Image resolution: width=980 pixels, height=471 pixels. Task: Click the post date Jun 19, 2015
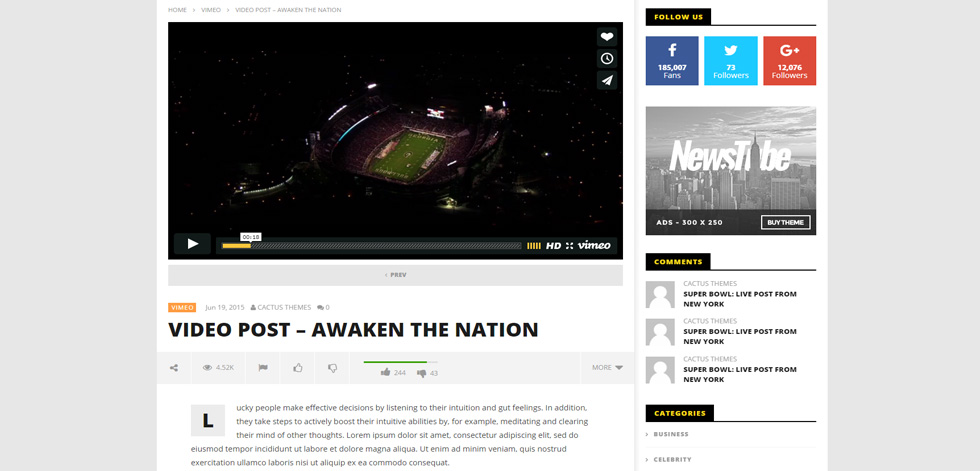coord(224,307)
